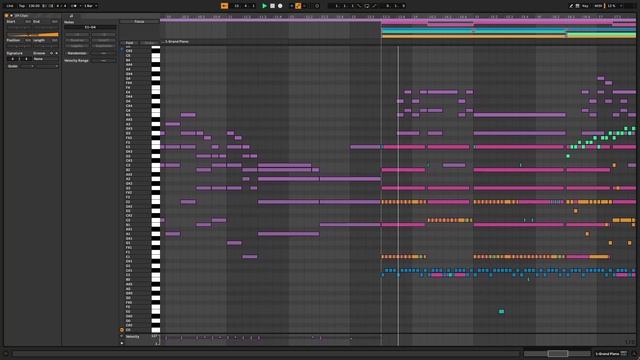The height and width of the screenshot is (360, 640).
Task: Open the Groove None dropdown
Action: tap(46, 59)
